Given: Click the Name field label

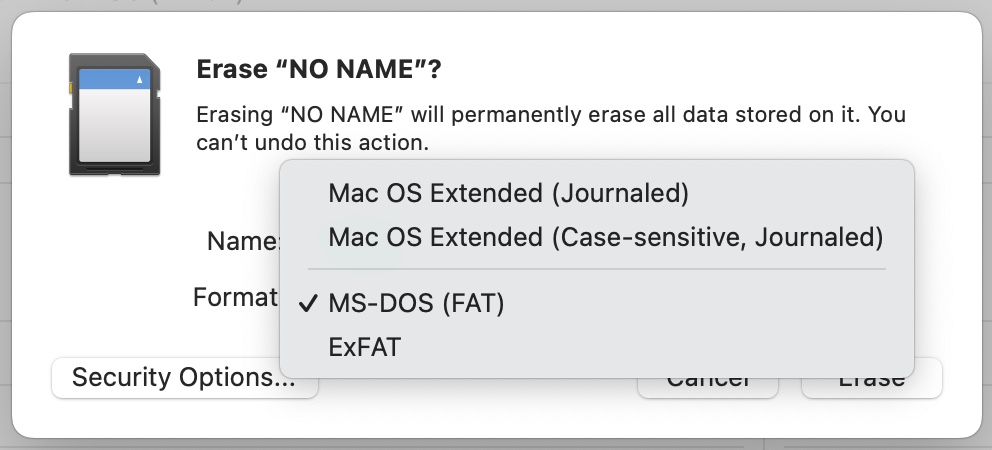Looking at the screenshot, I should pos(244,241).
